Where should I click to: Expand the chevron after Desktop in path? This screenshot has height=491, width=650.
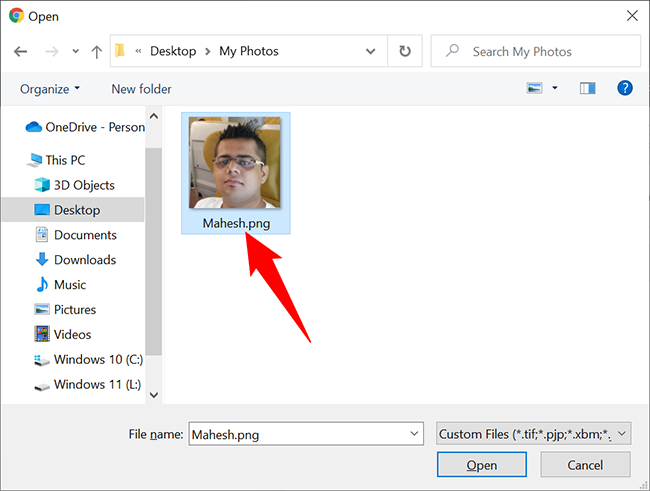coord(208,51)
